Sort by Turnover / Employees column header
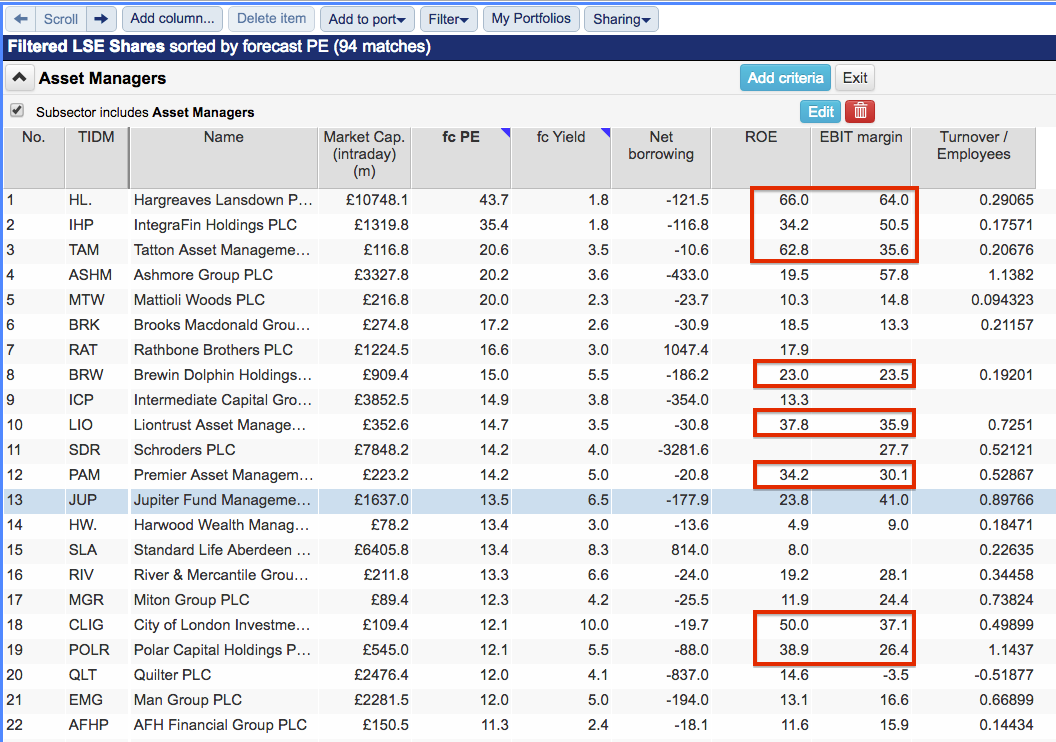Viewport: 1056px width, 742px height. point(973,158)
